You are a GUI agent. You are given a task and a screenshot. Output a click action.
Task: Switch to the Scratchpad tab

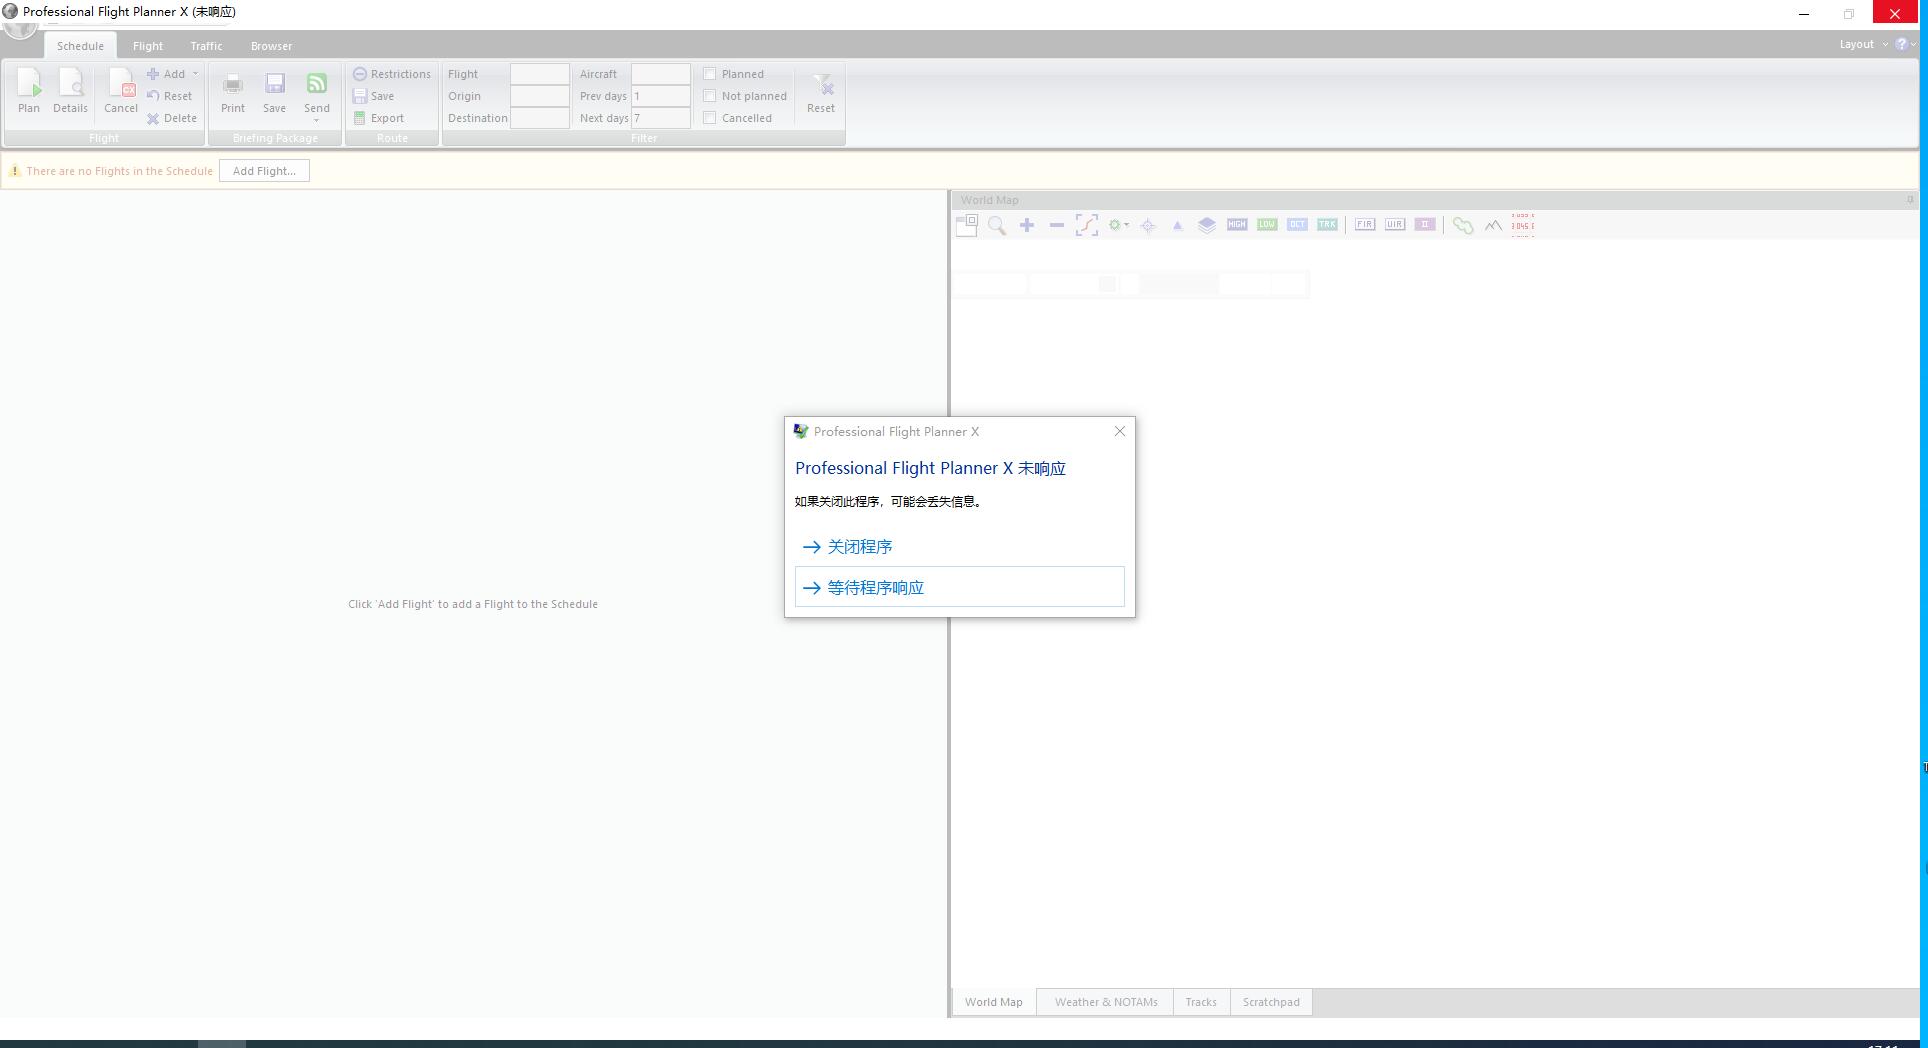pyautogui.click(x=1271, y=1002)
